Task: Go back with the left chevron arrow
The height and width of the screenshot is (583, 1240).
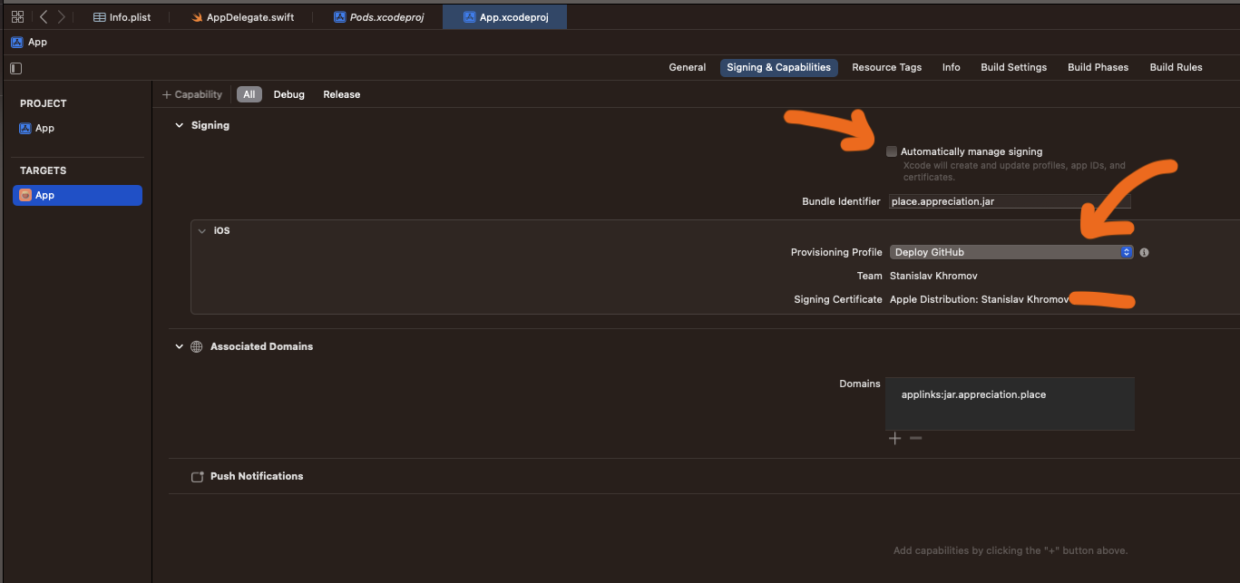Action: [x=43, y=17]
